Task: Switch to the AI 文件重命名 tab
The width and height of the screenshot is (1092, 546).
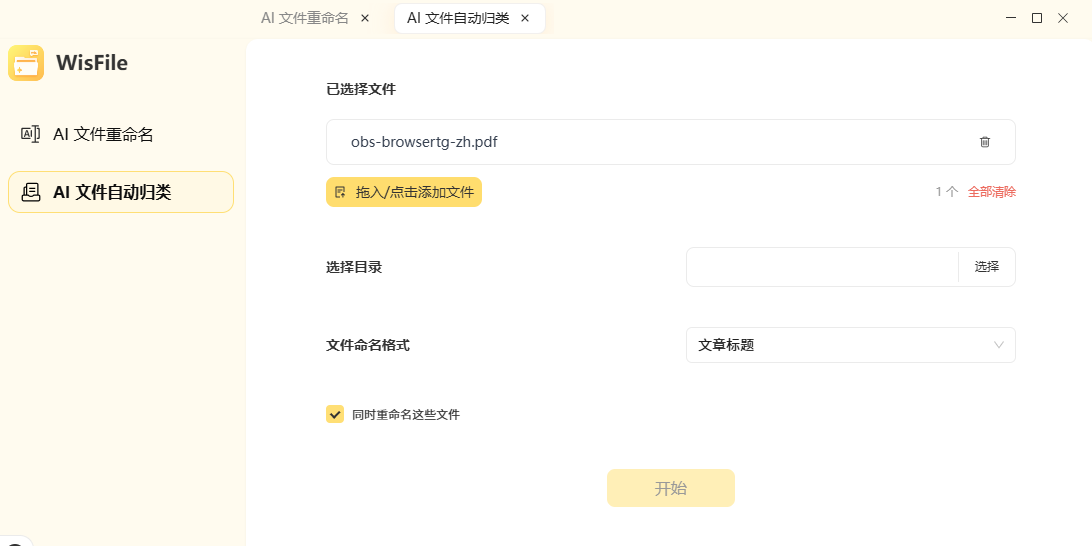Action: 305,18
